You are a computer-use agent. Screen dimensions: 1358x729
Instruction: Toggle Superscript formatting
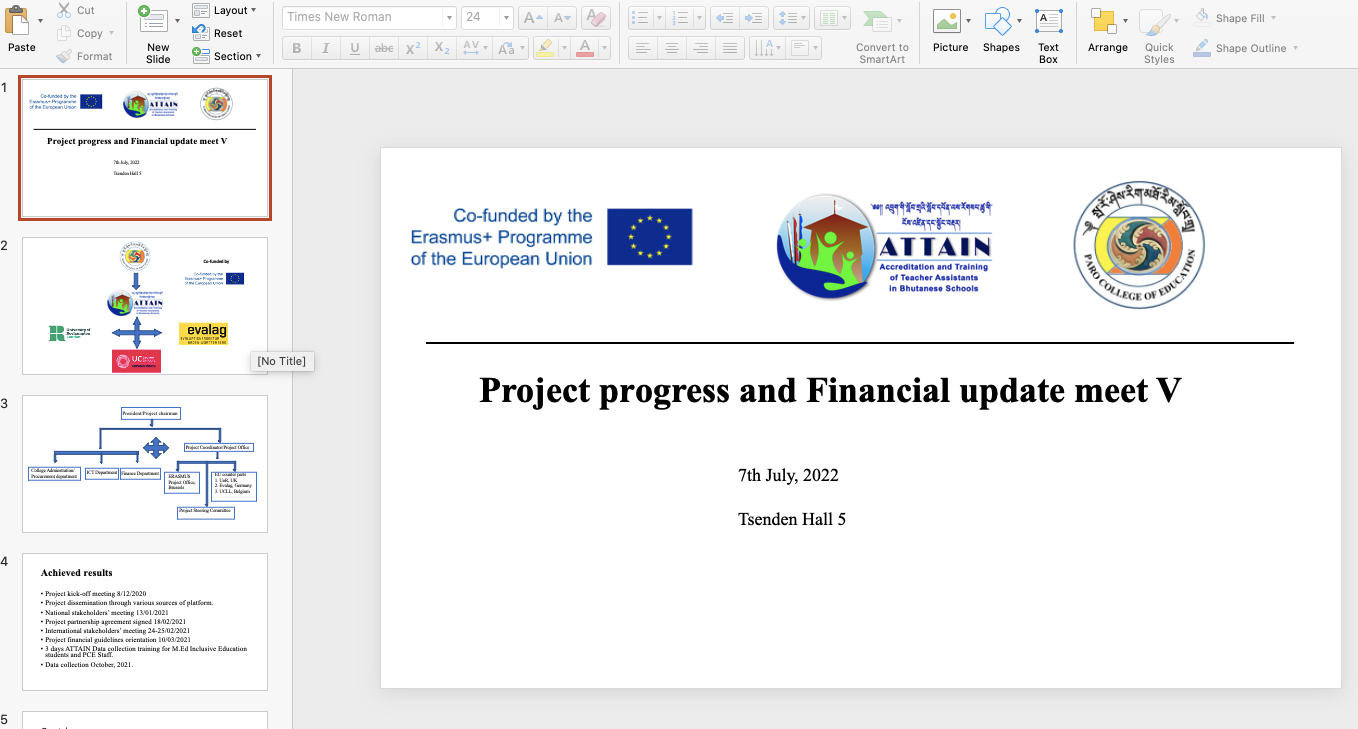(413, 47)
